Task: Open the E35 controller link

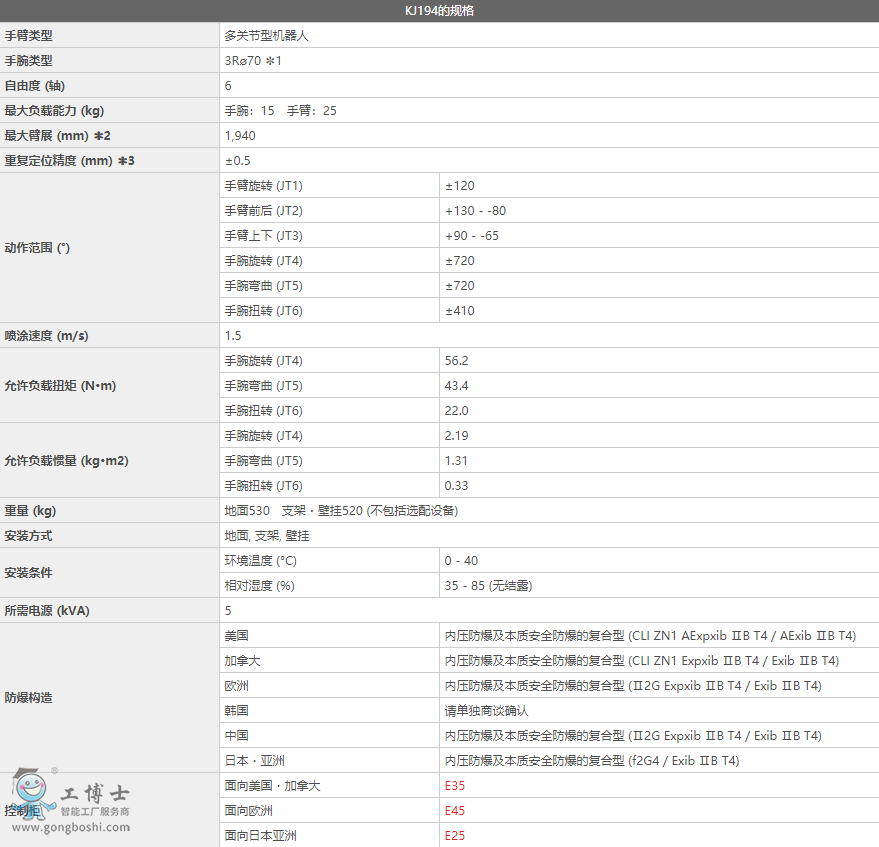Action: [455, 786]
